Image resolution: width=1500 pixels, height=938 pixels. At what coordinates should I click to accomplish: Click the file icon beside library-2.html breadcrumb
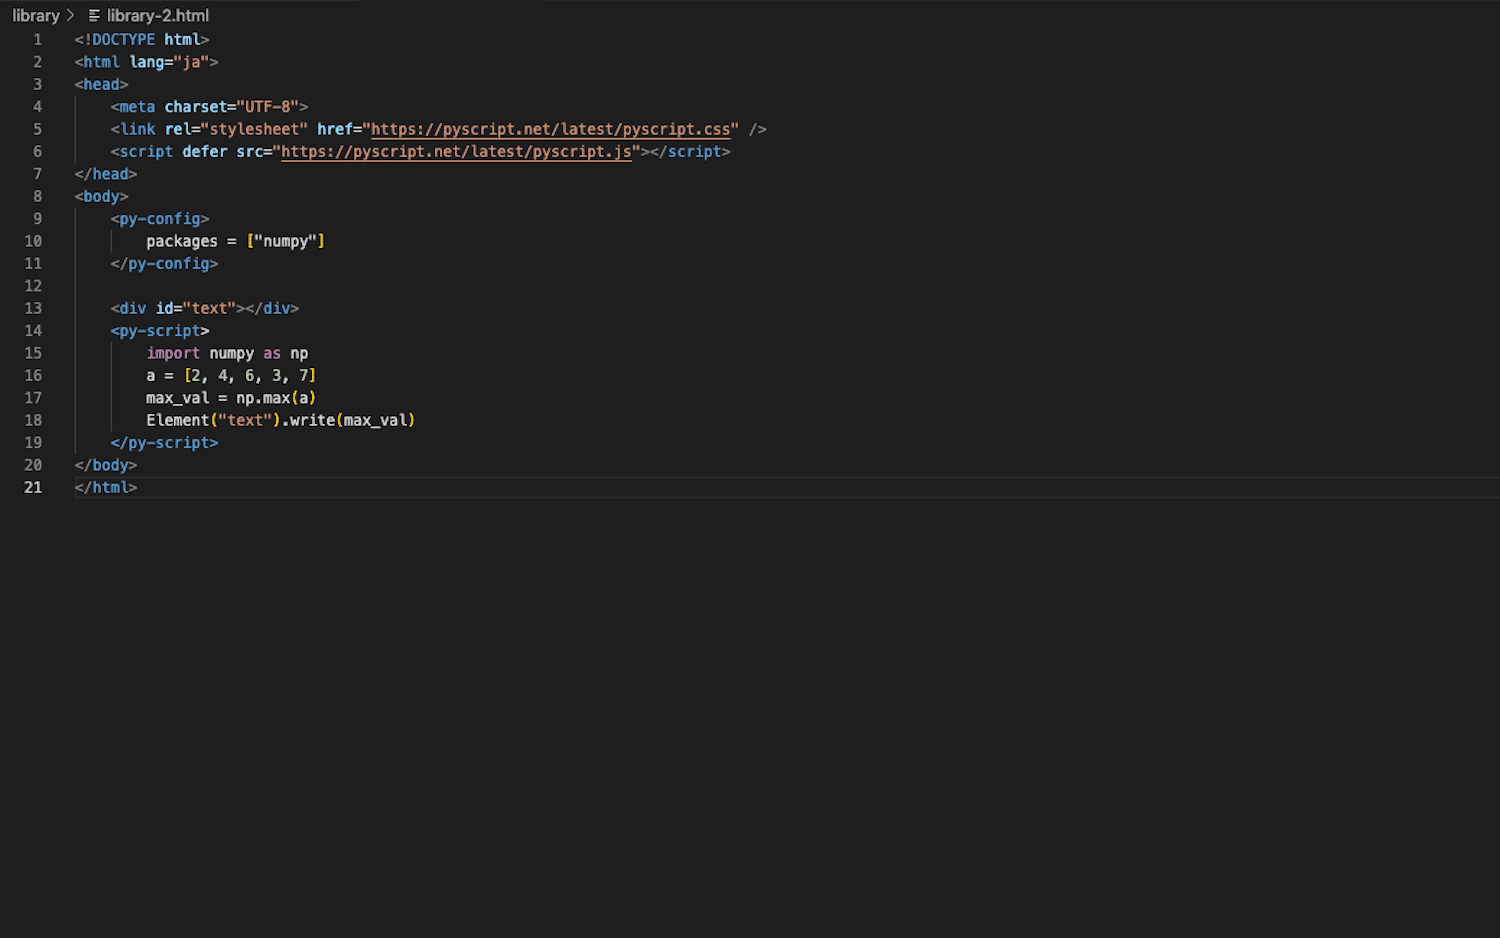94,16
